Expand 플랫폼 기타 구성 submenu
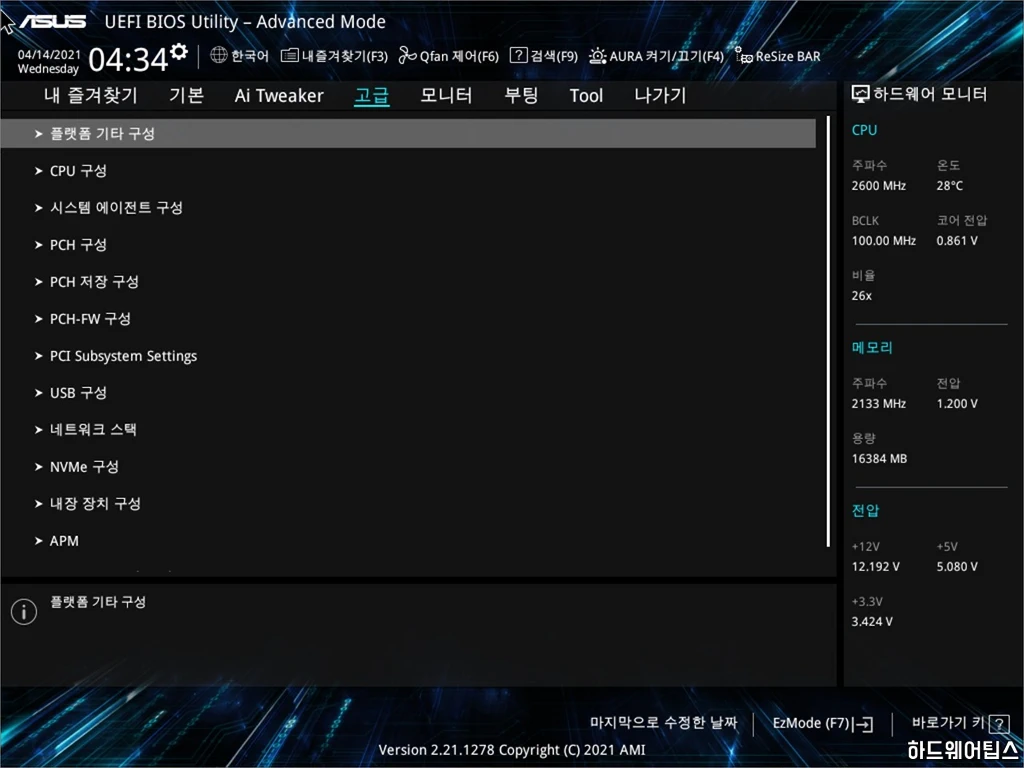Viewport: 1024px width, 768px height. [408, 133]
